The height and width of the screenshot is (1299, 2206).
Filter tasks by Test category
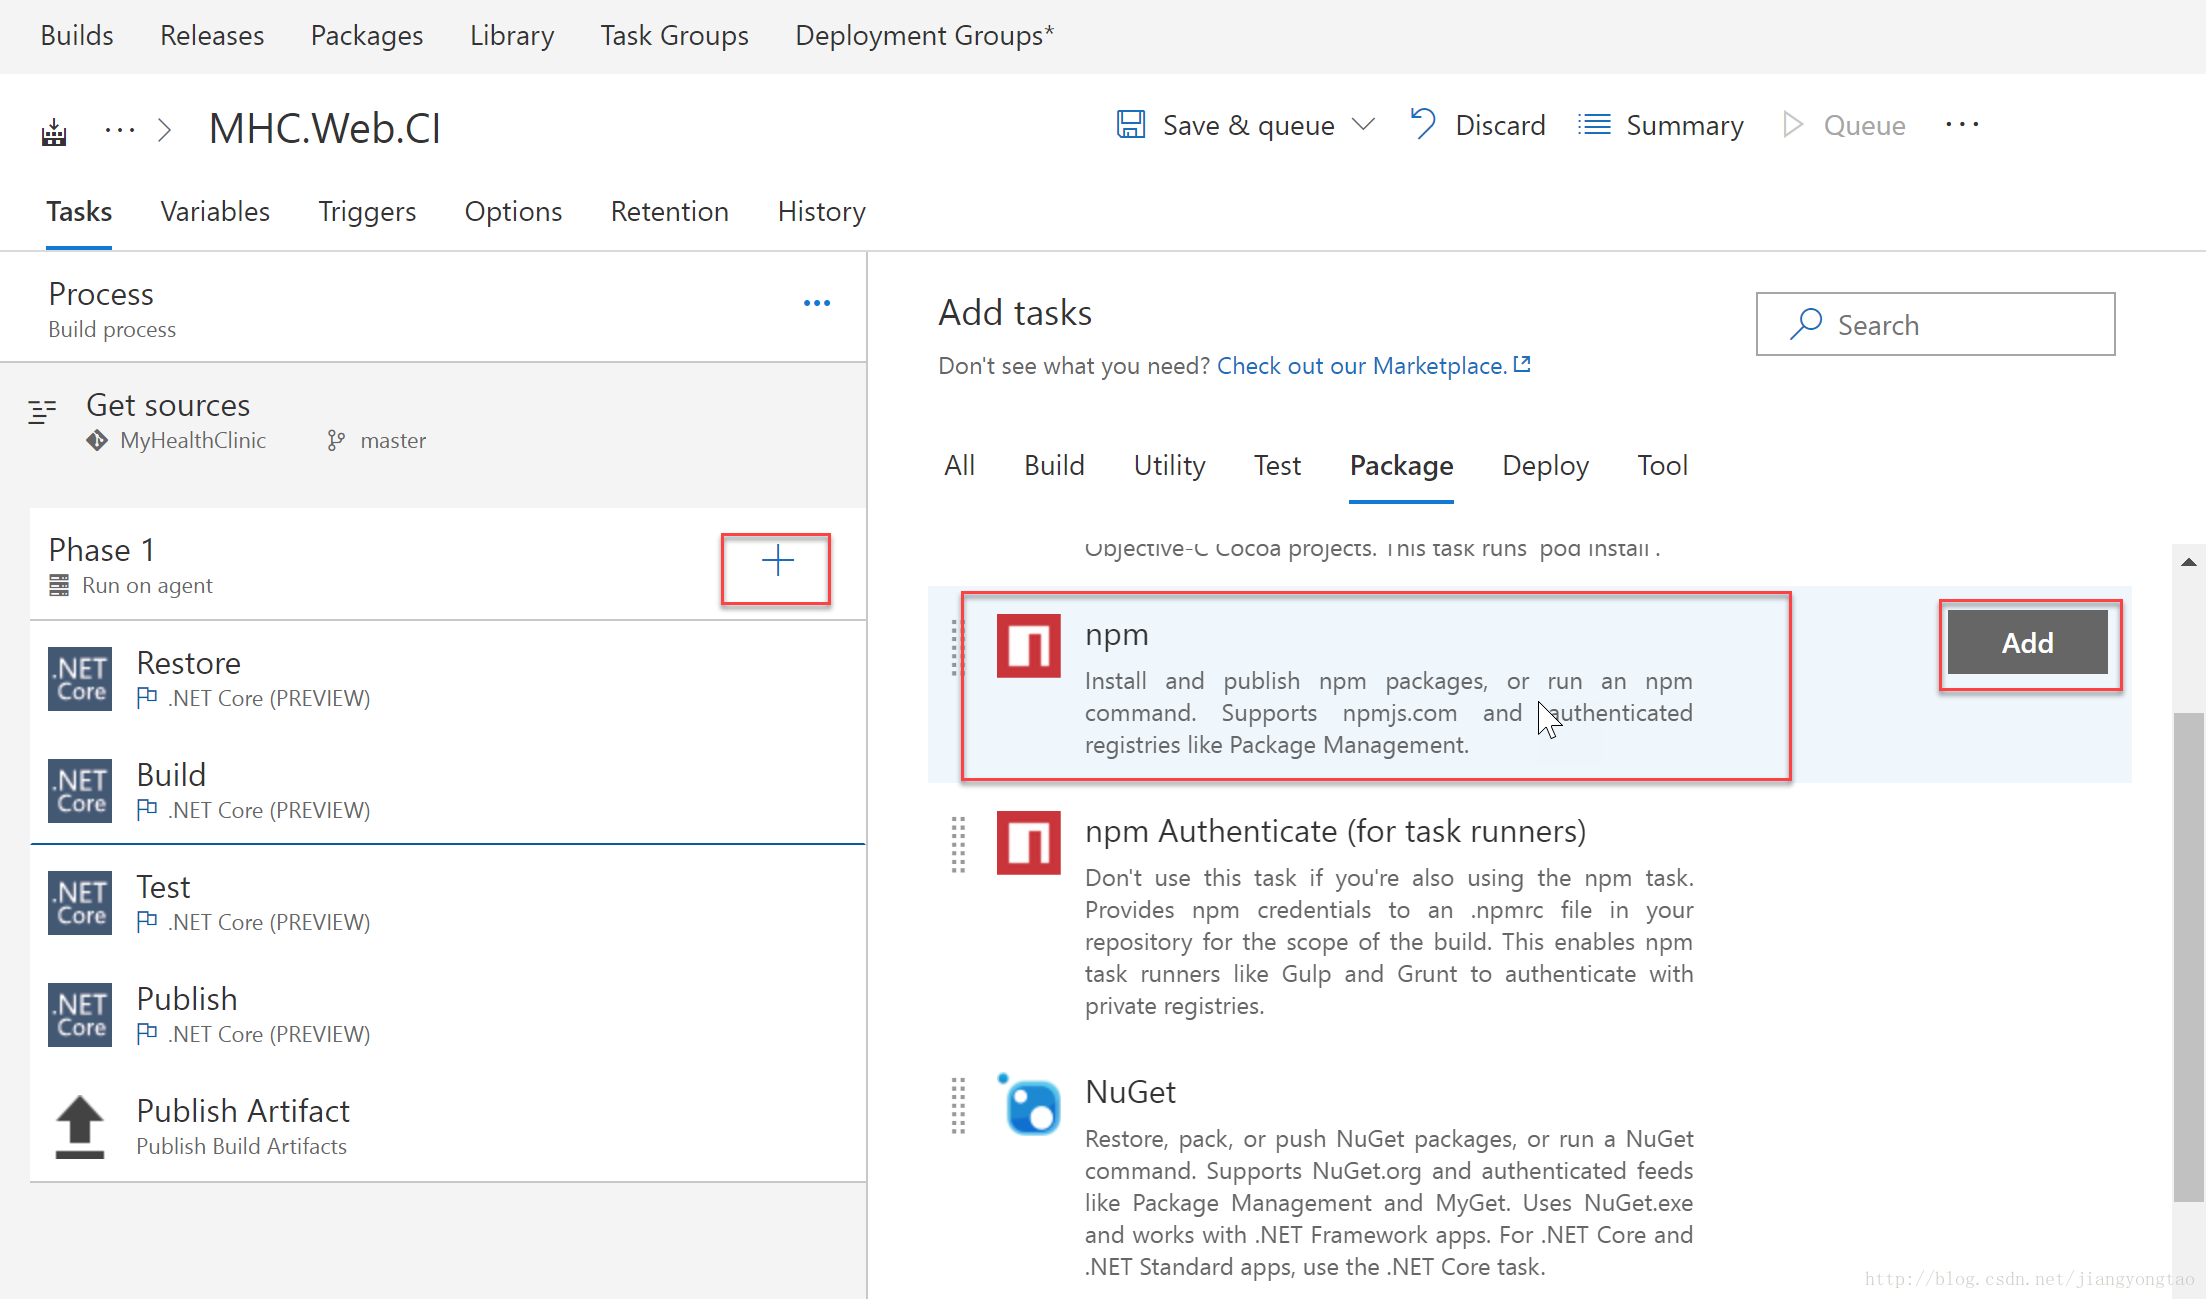(1277, 465)
